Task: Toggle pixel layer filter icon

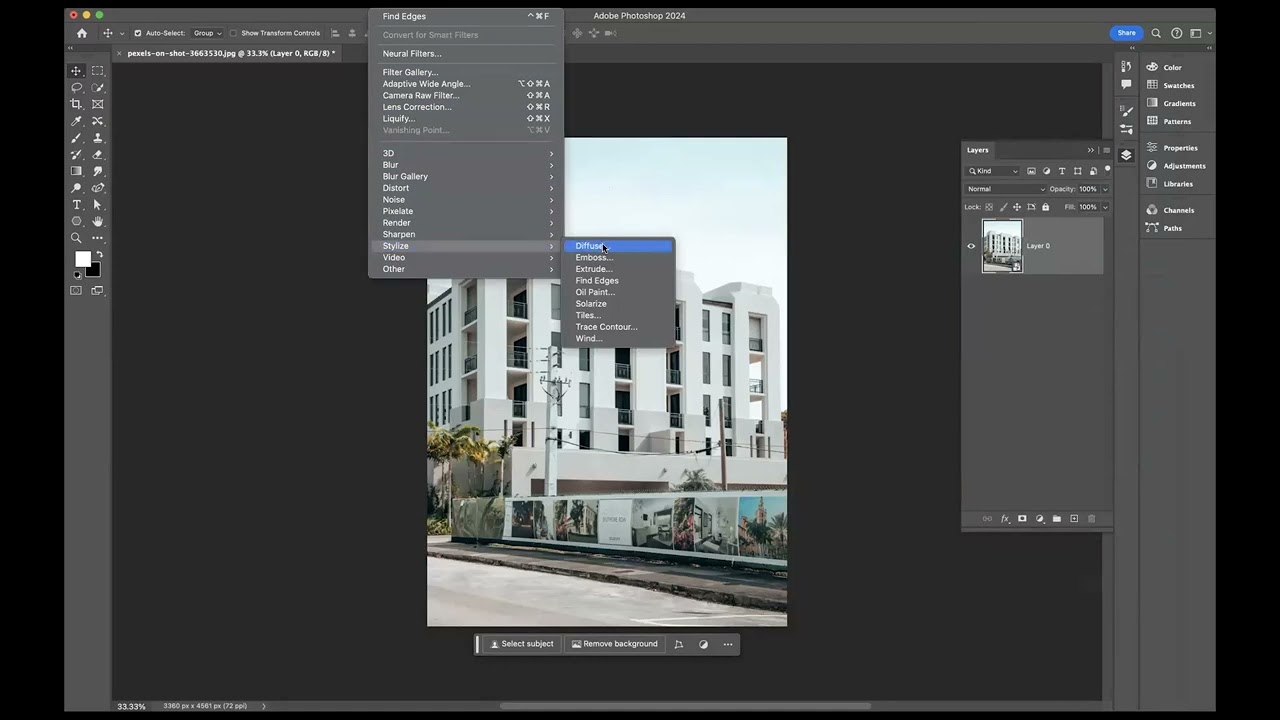Action: pos(1031,171)
